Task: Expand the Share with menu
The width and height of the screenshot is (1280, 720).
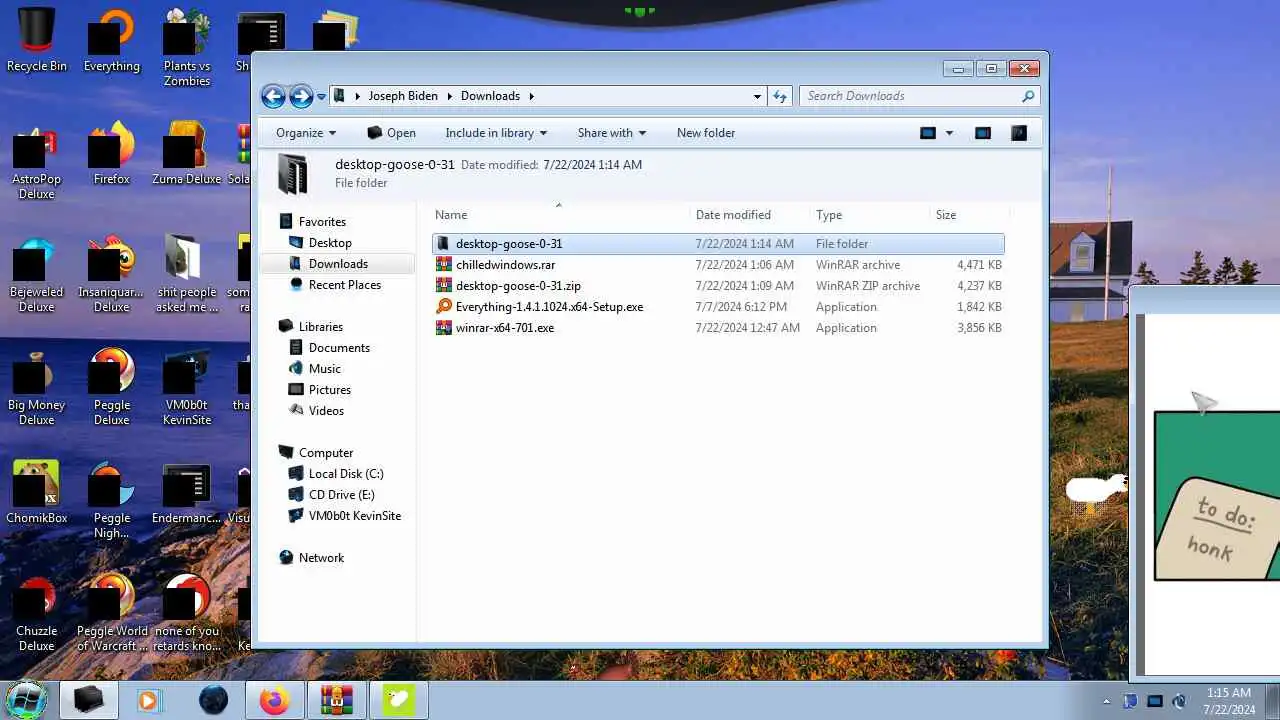Action: pos(612,133)
